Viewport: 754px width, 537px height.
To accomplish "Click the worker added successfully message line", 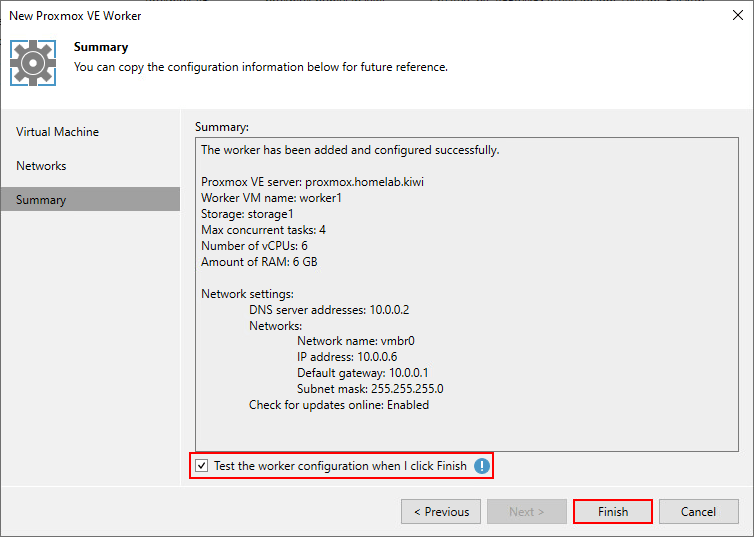I will (350, 150).
